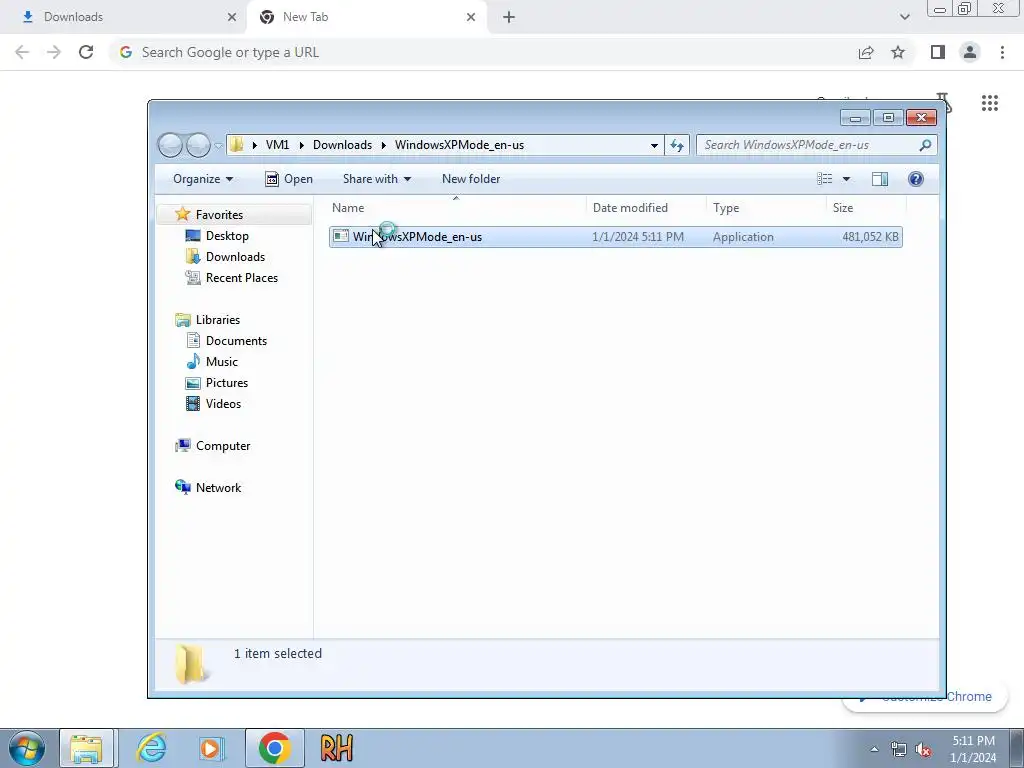Click the Open toolbar button
Screen dimensions: 1024x768
tap(289, 179)
